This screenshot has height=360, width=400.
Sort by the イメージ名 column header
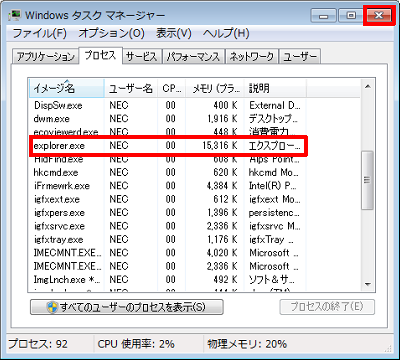(66, 88)
